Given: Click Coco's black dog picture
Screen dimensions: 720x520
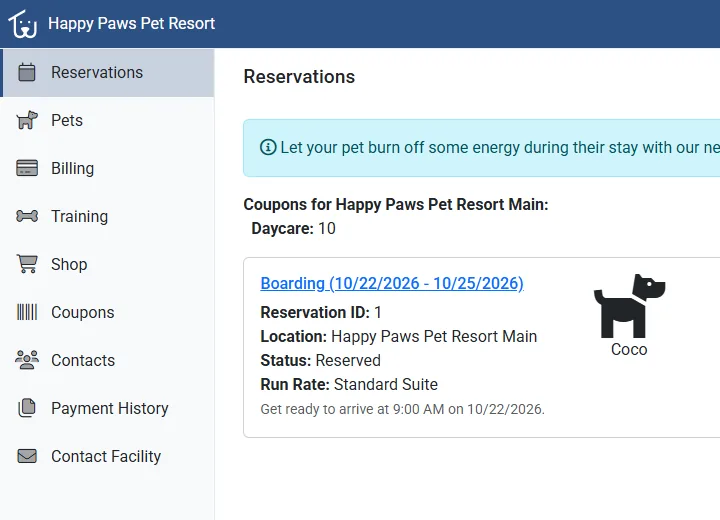Looking at the screenshot, I should [629, 306].
